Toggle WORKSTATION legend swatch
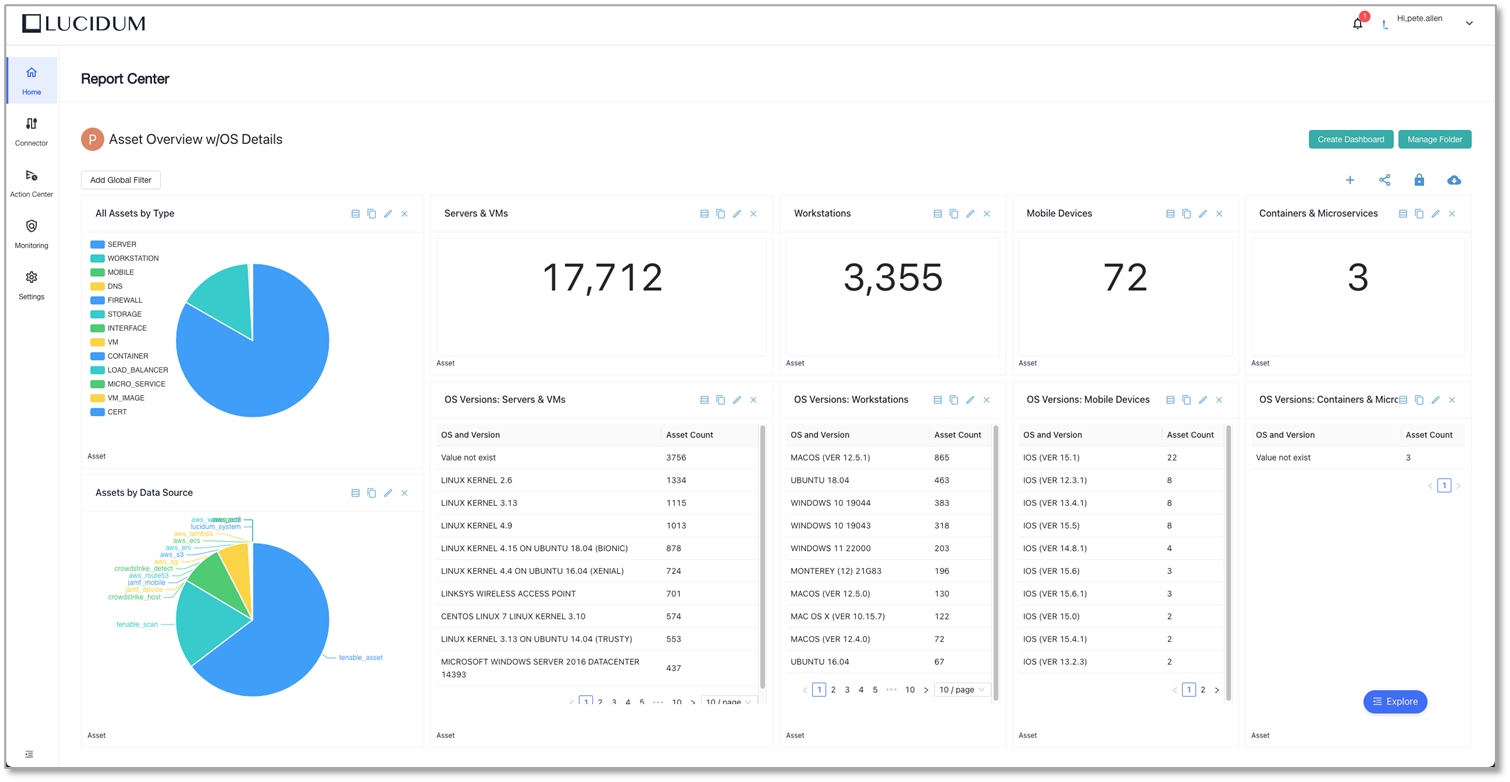The image size is (1510, 782). tap(97, 258)
